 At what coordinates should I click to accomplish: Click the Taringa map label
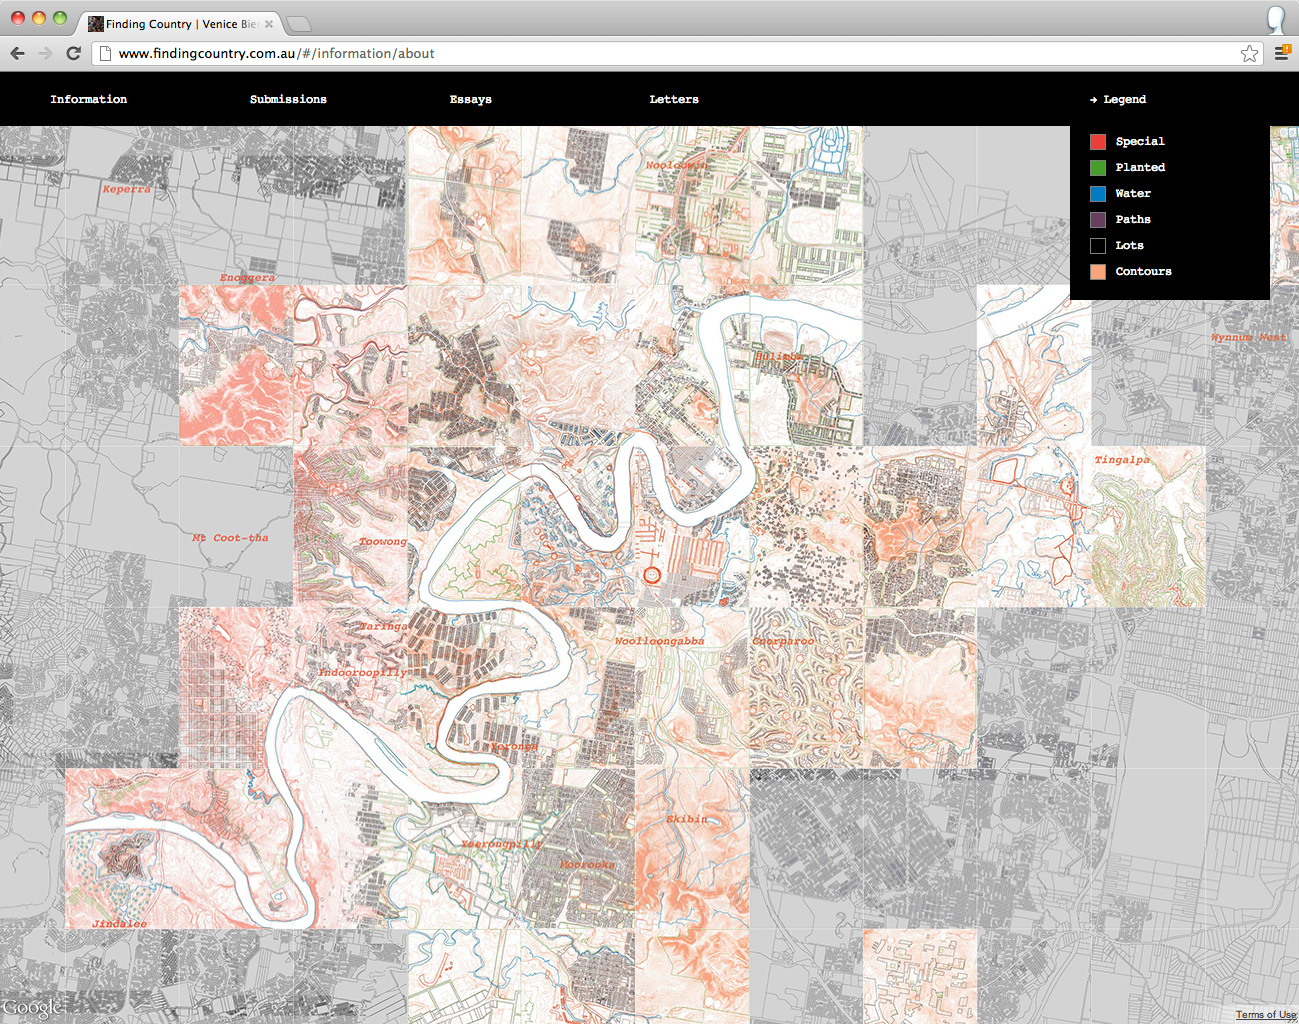pyautogui.click(x=384, y=627)
